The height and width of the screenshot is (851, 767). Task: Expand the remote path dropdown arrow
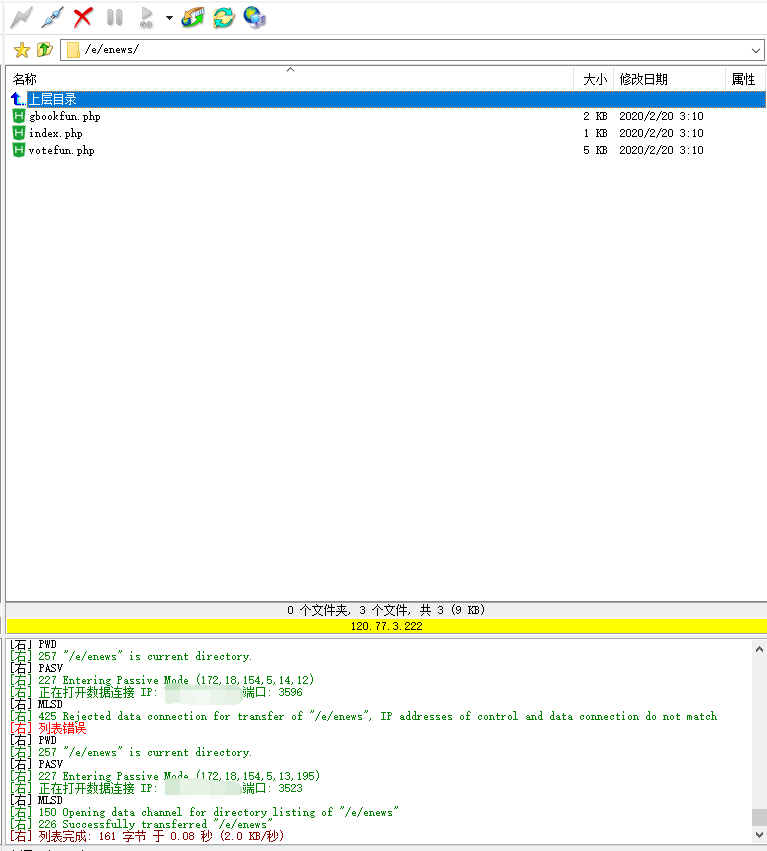click(x=756, y=50)
